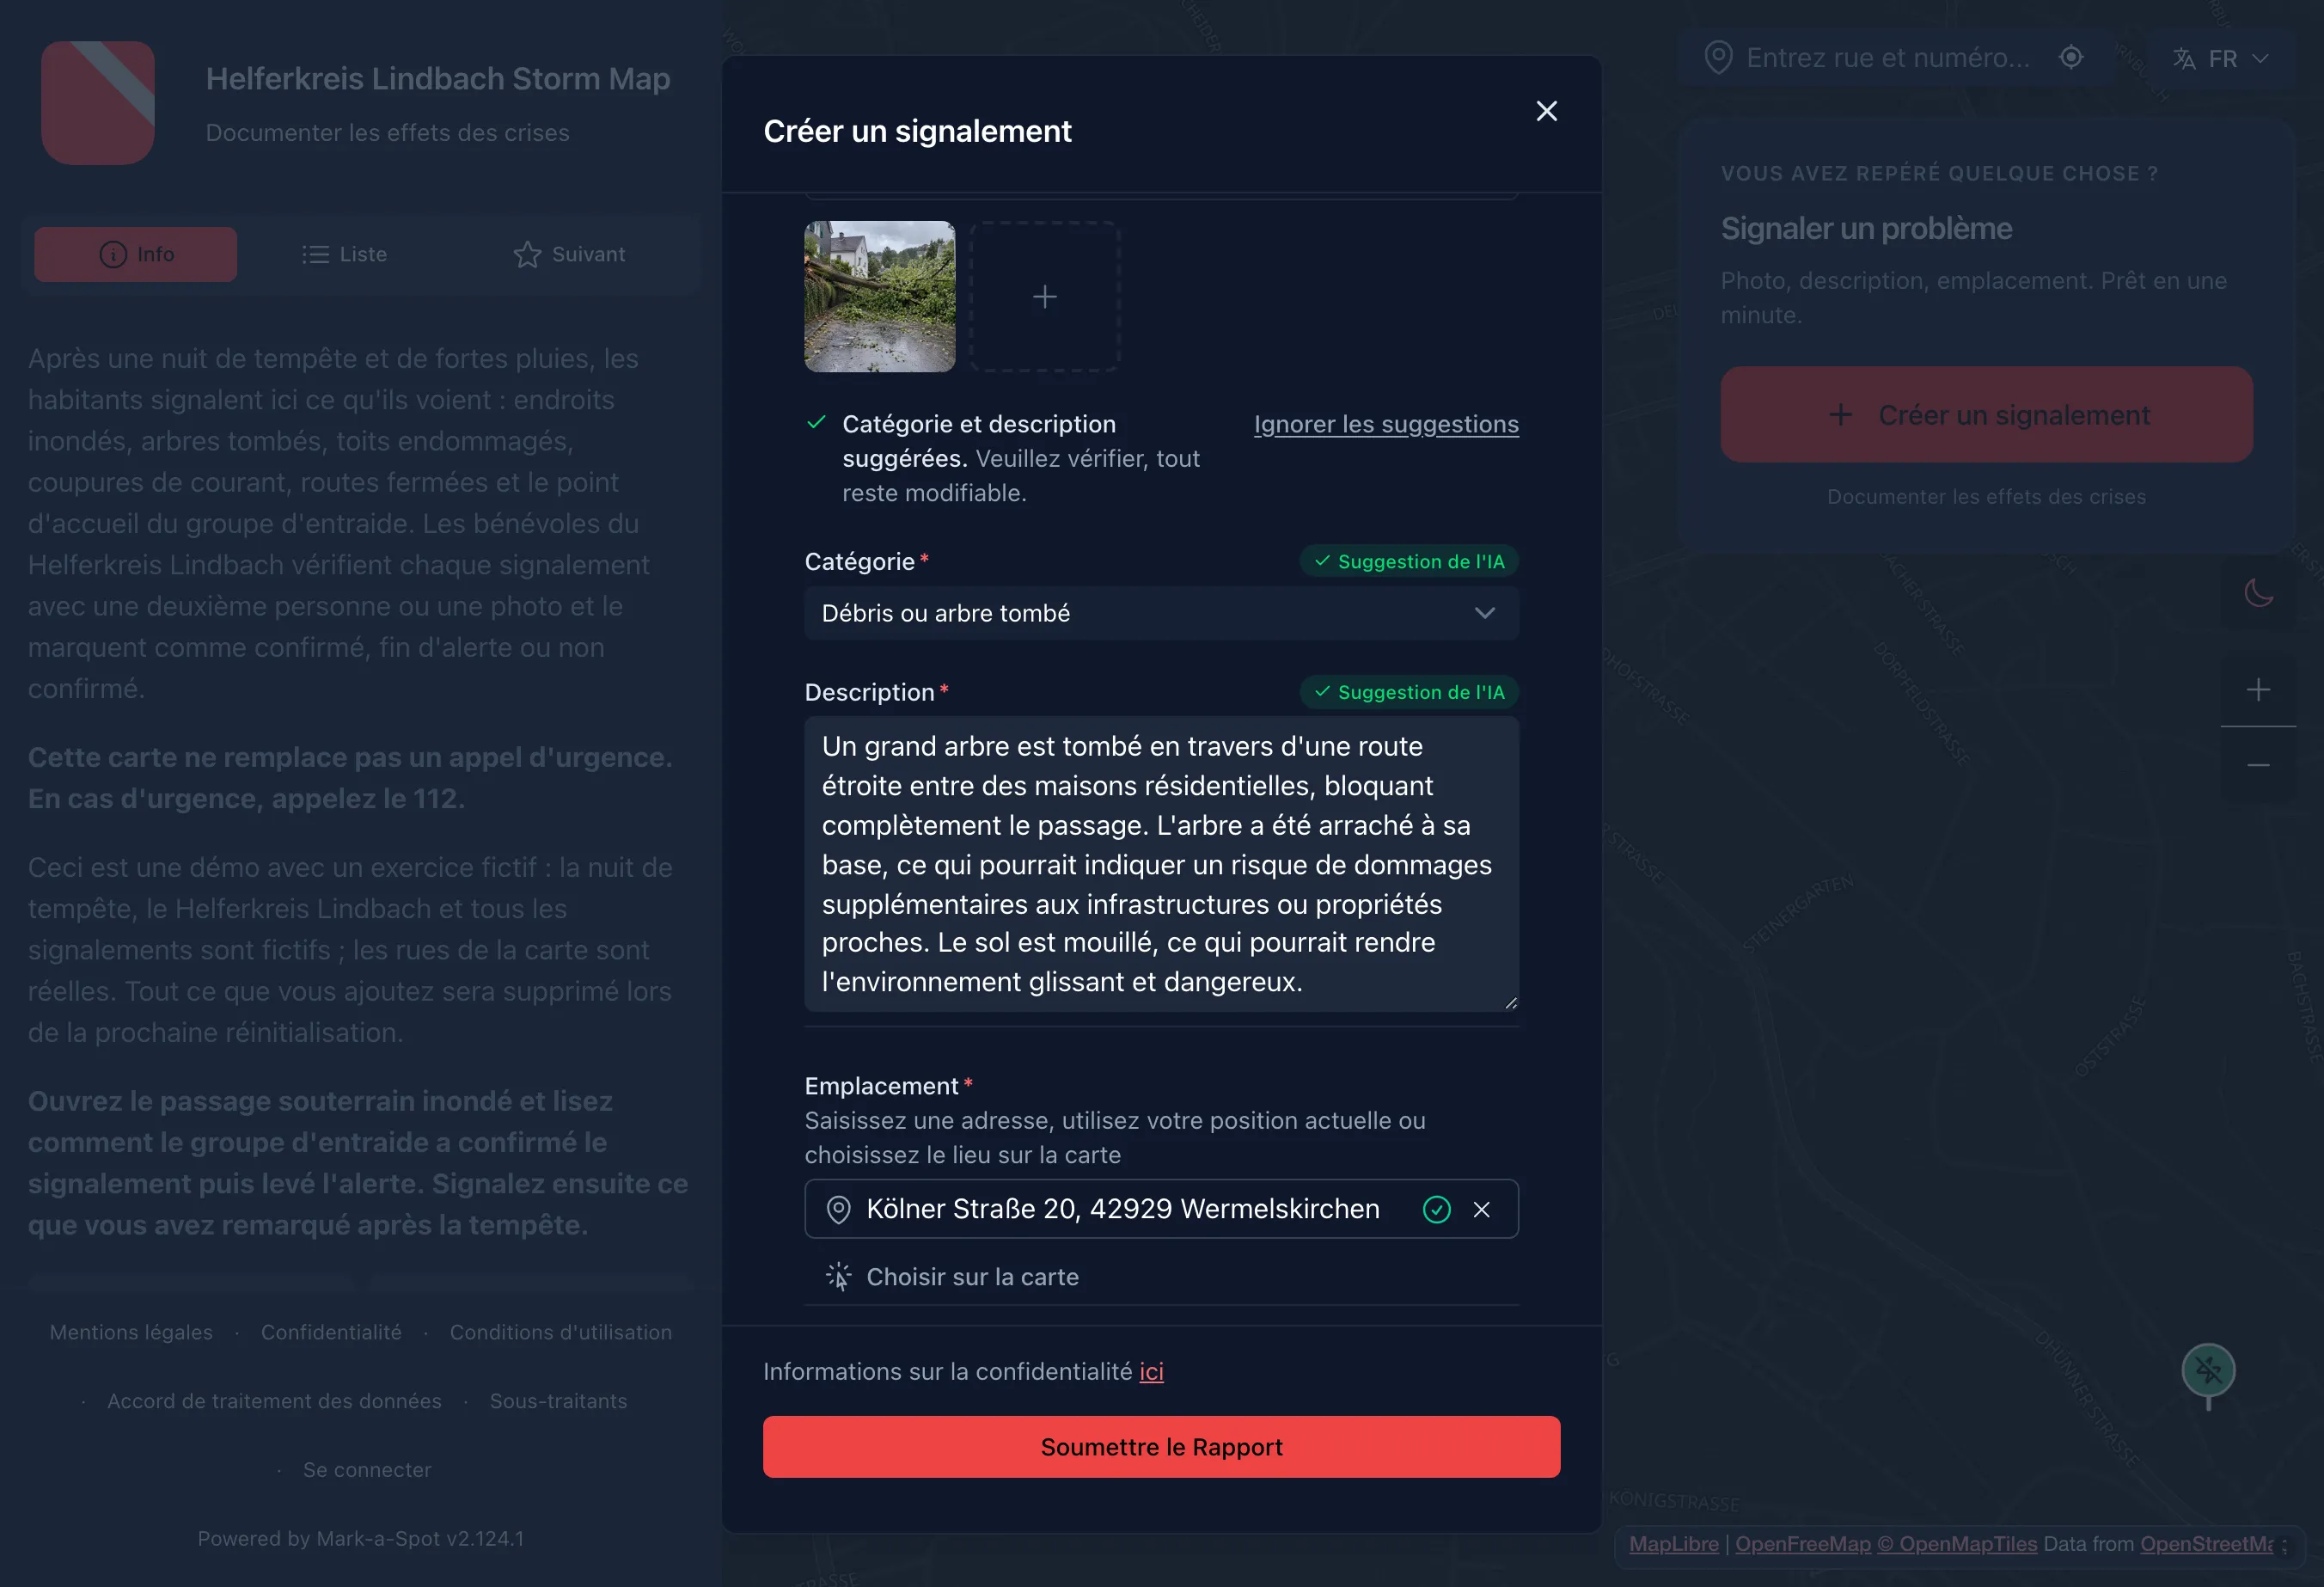
Task: Click the locate me crosshair icon
Action: [2071, 57]
